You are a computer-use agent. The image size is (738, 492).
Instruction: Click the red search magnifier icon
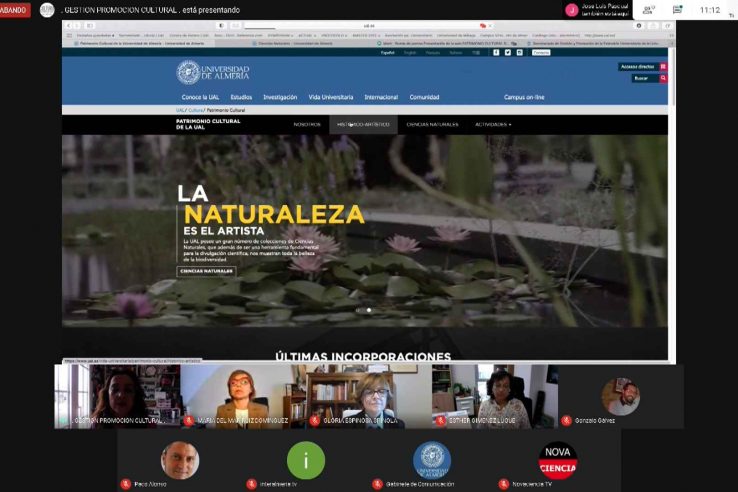point(663,78)
